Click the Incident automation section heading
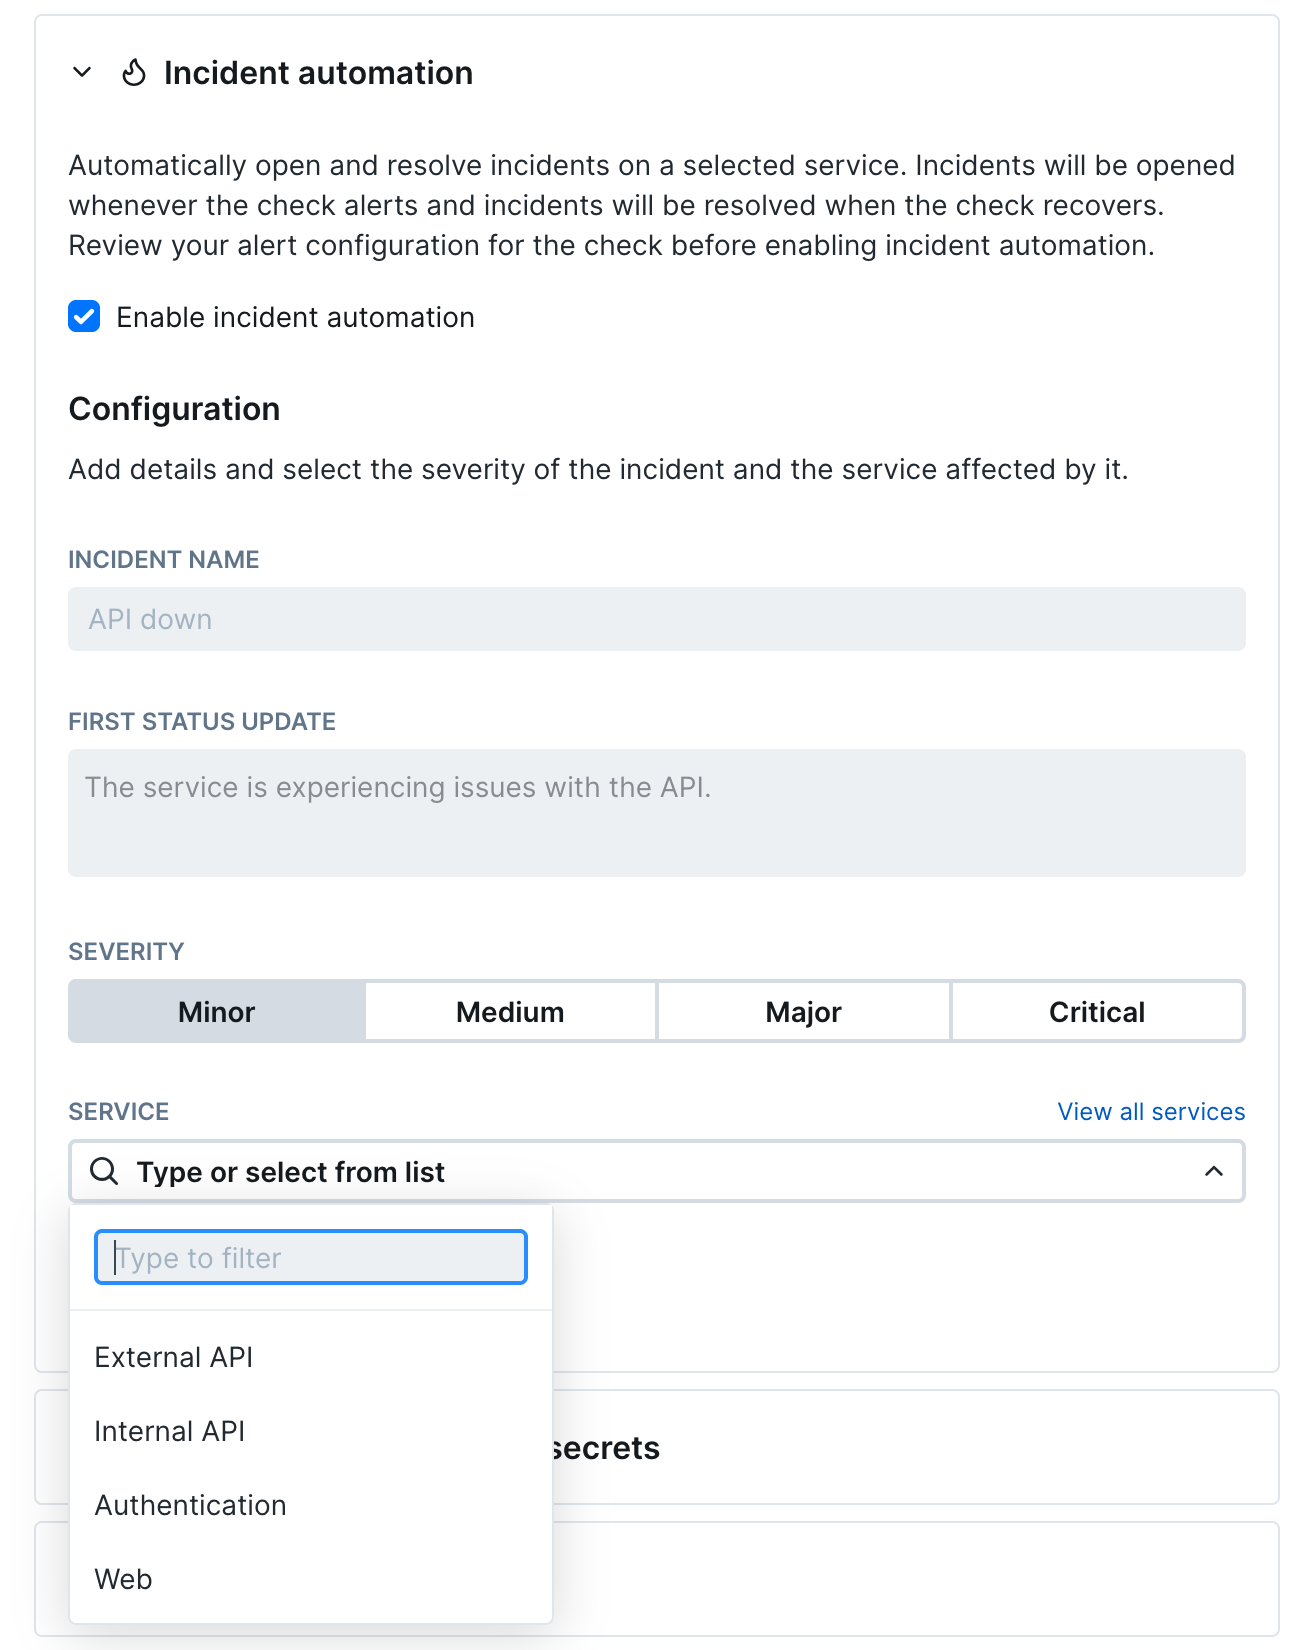This screenshot has height=1650, width=1298. 318,73
